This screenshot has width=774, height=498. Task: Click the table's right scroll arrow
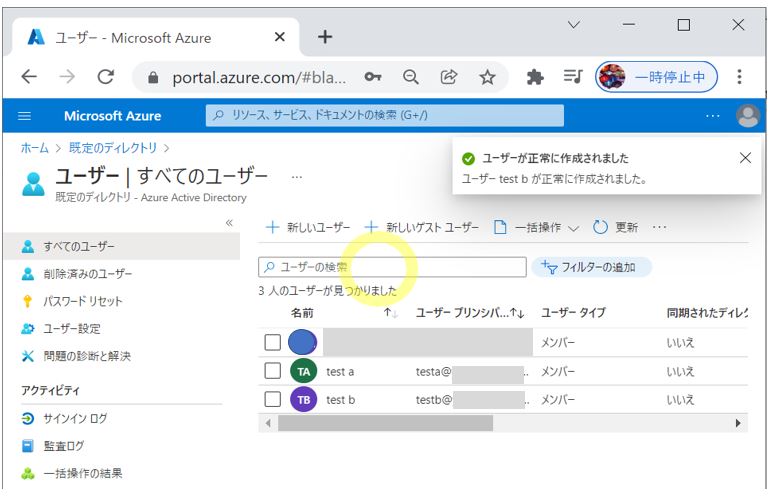[738, 423]
